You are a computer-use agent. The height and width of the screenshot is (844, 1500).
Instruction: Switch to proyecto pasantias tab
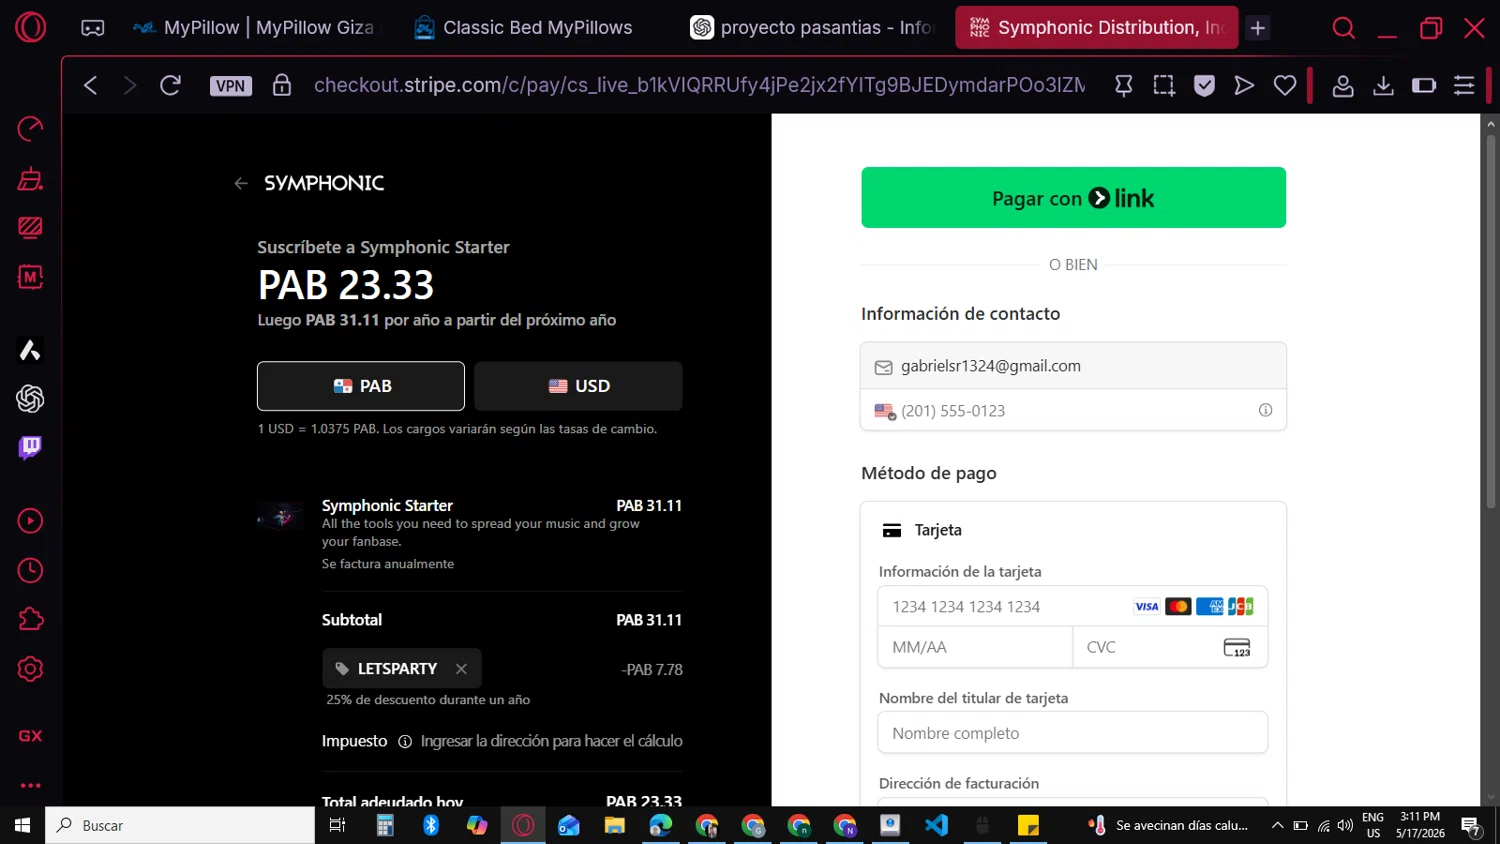(812, 28)
